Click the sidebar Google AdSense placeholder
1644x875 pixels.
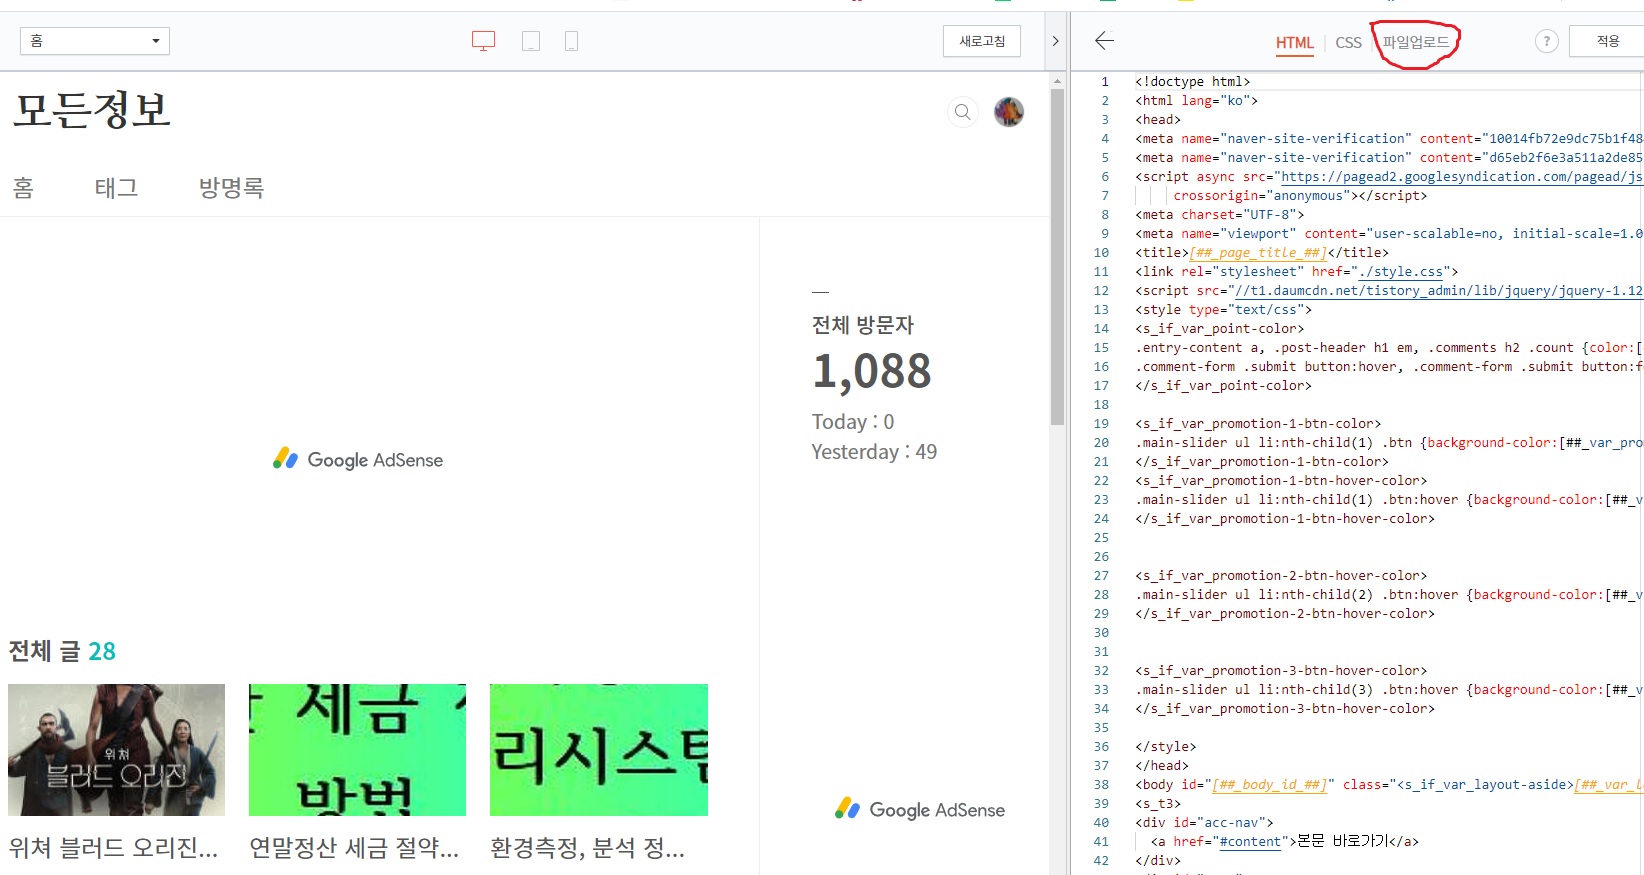point(920,809)
